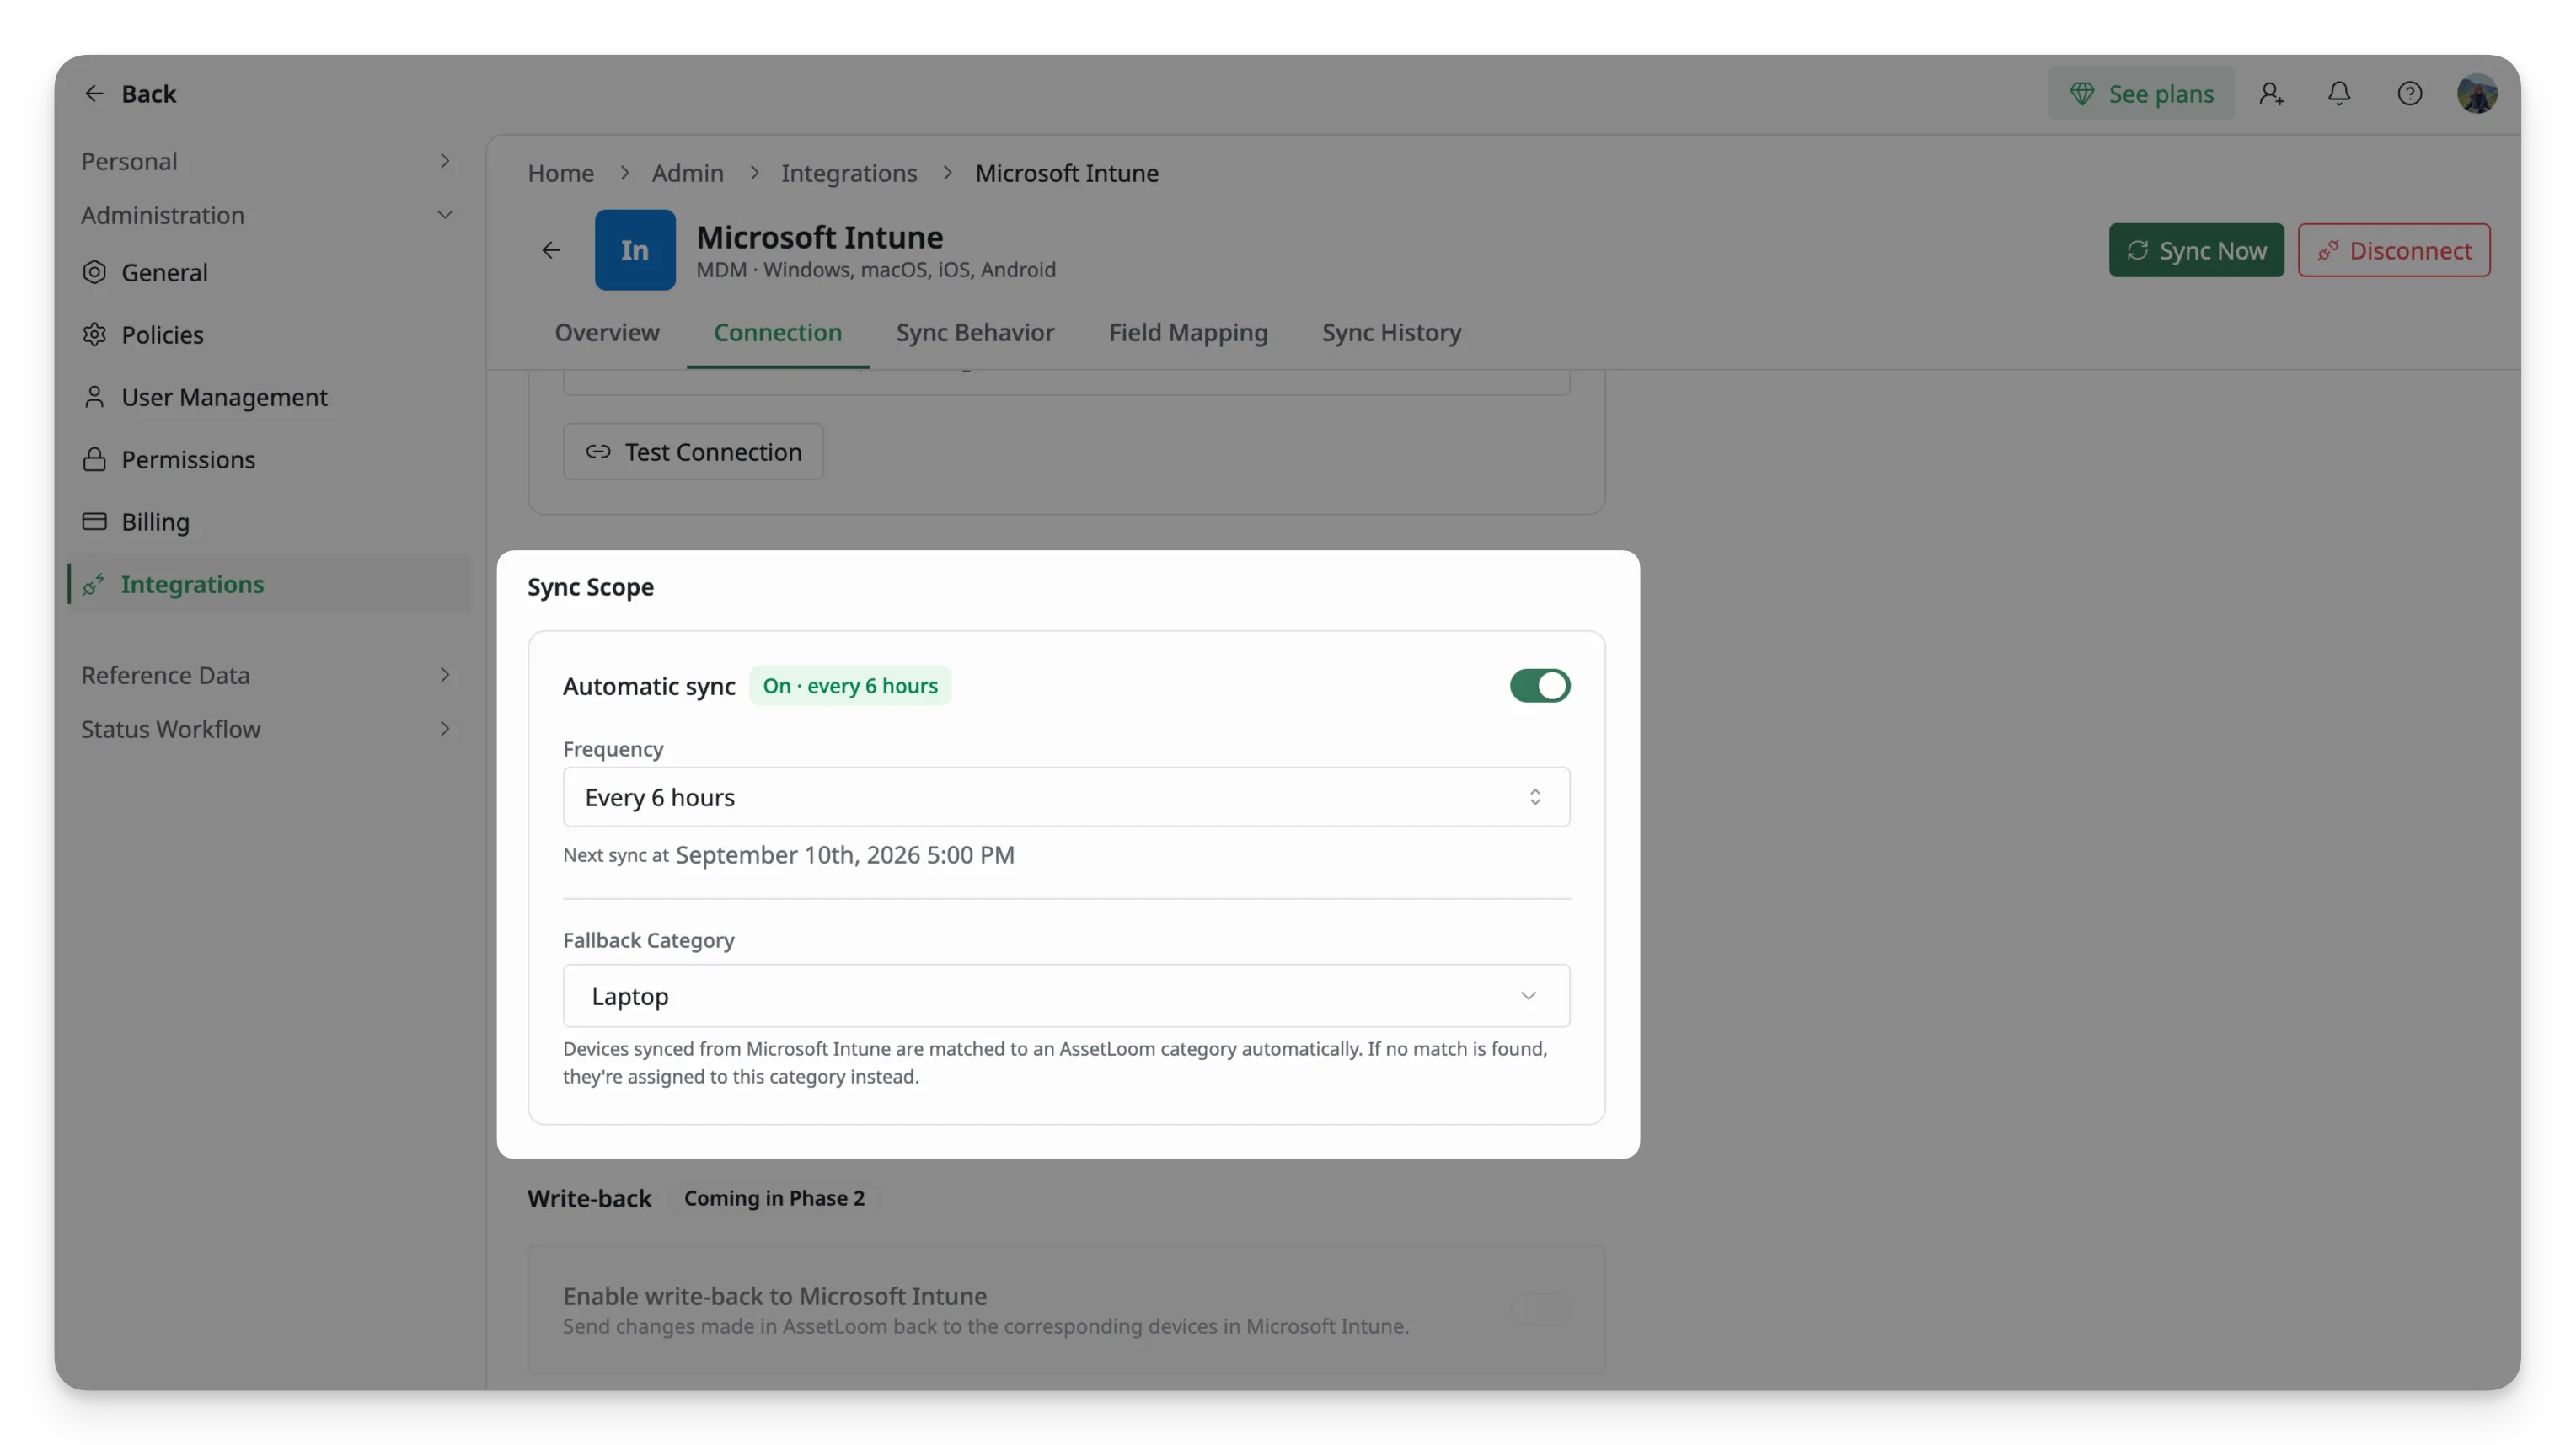Open Billing in the sidebar
The width and height of the screenshot is (2576, 1445).
pyautogui.click(x=267, y=521)
